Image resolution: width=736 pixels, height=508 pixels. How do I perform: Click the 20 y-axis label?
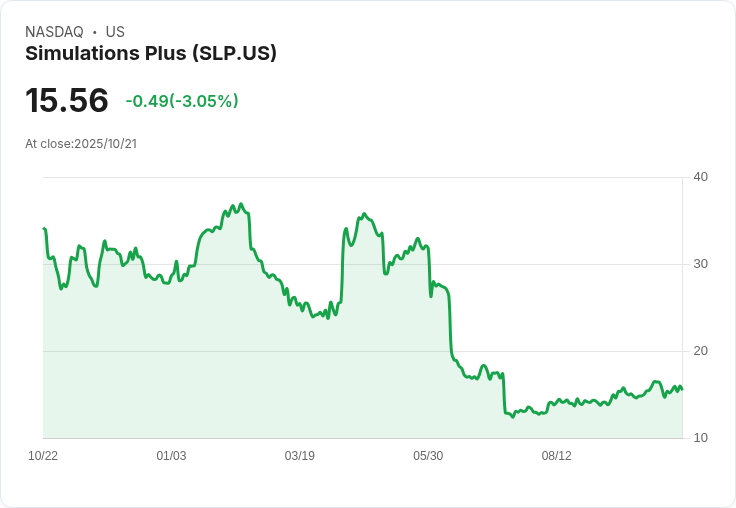click(x=701, y=351)
